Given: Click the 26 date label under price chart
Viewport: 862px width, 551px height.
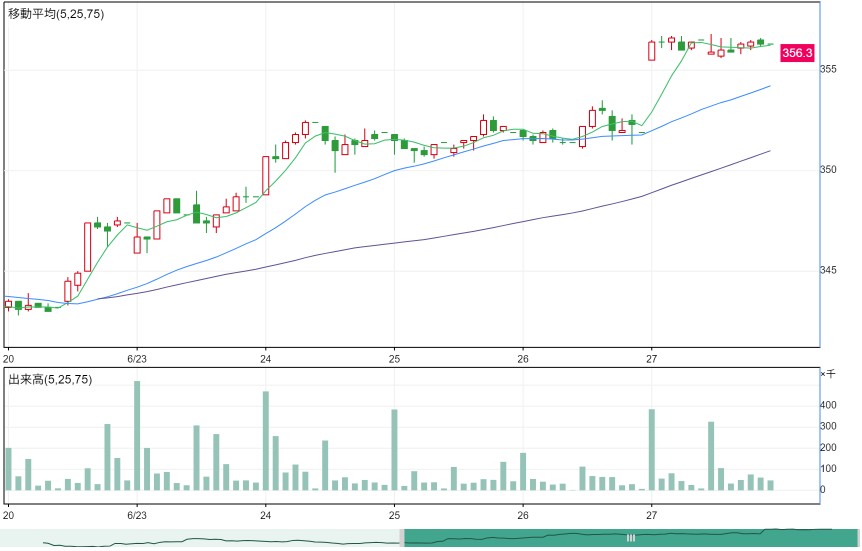Looking at the screenshot, I should (x=523, y=360).
